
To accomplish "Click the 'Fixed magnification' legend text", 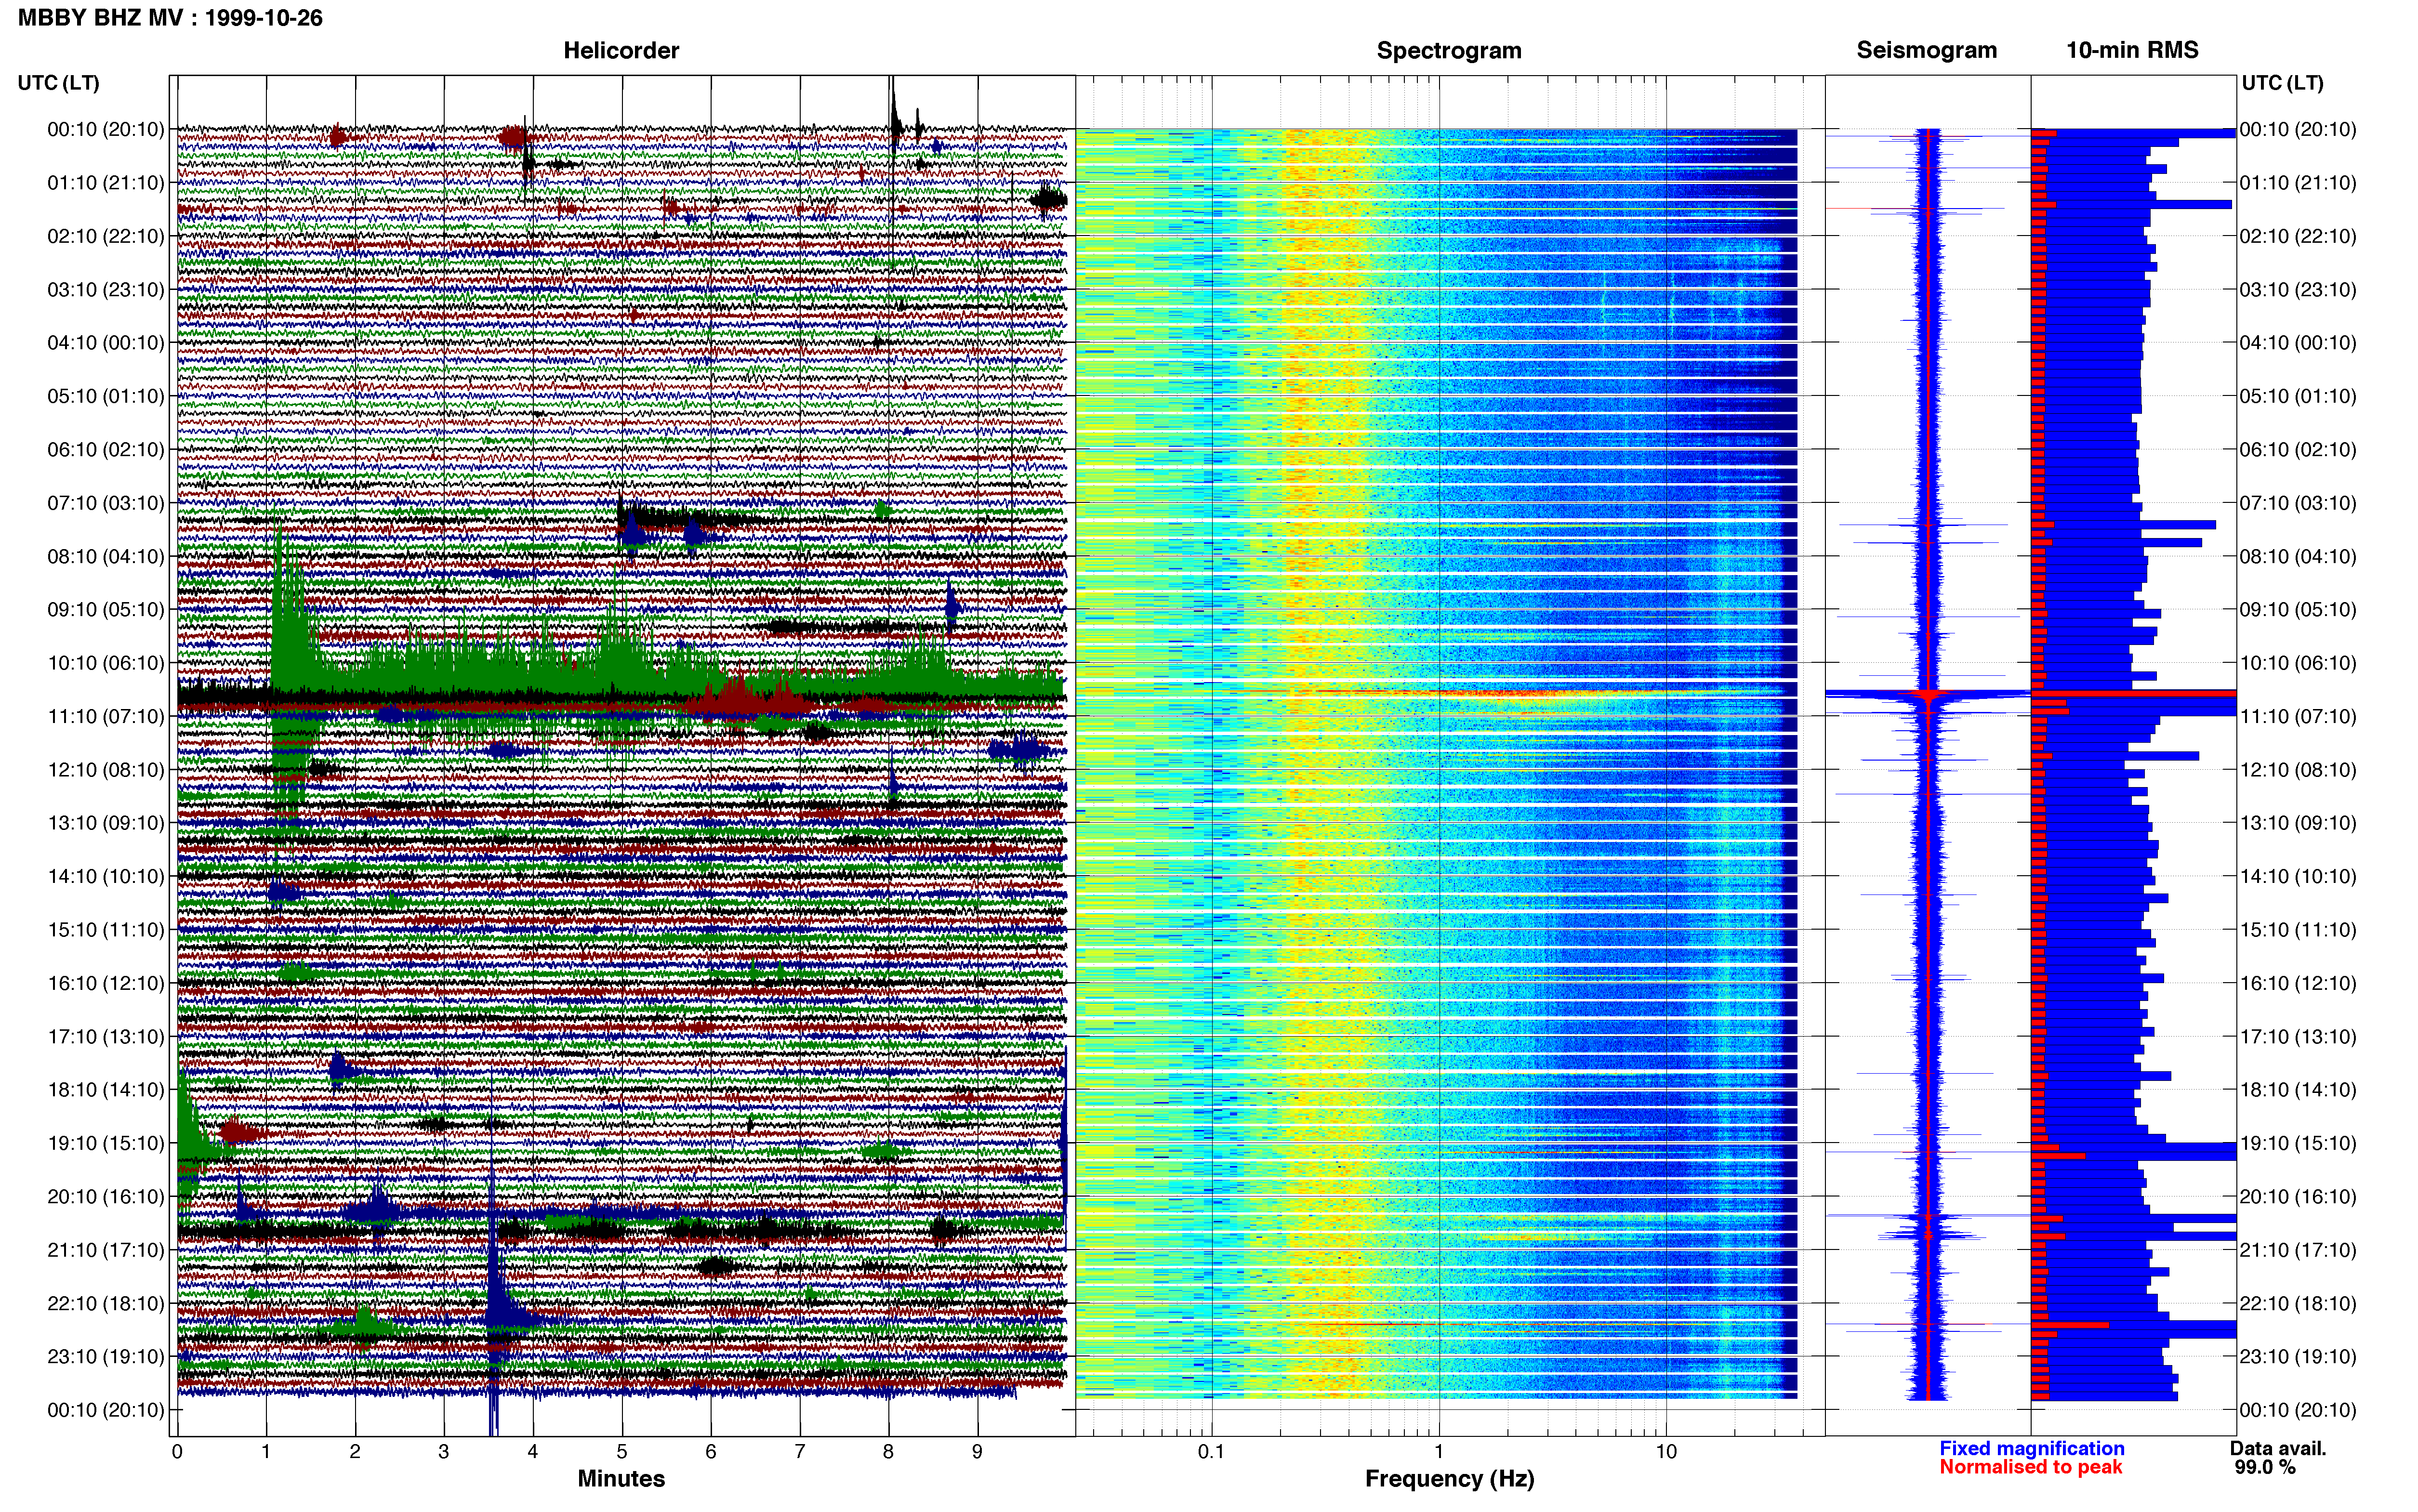I will [x=2031, y=1448].
